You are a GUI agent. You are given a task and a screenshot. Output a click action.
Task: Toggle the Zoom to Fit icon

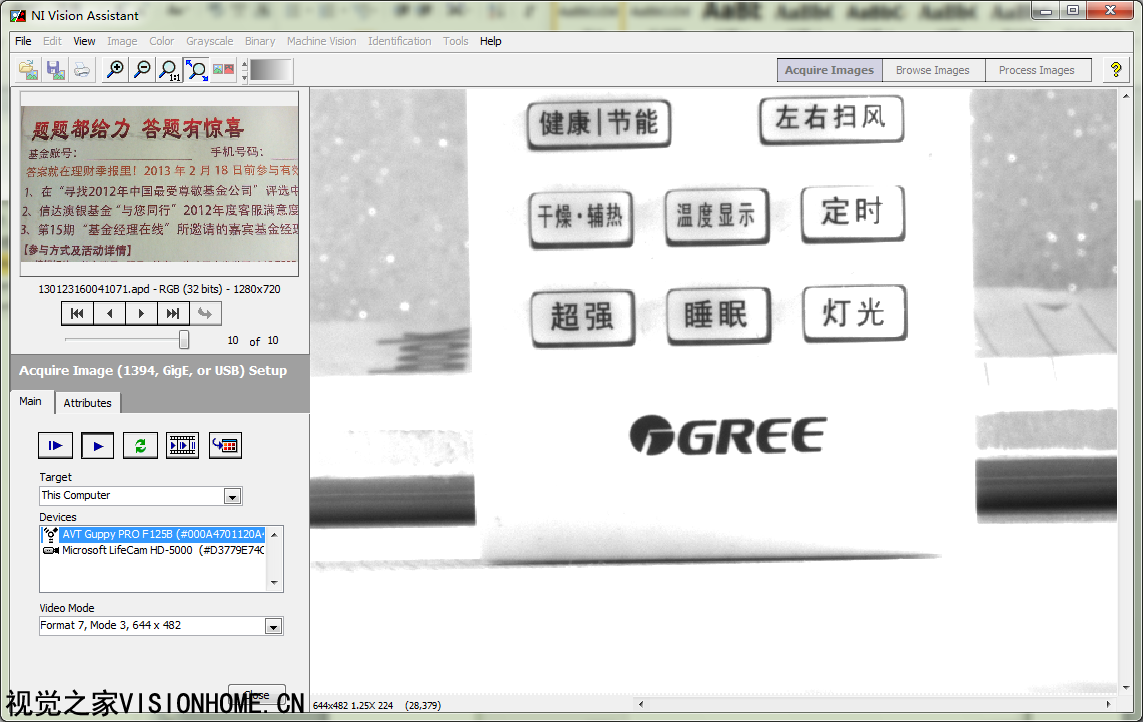pos(197,70)
